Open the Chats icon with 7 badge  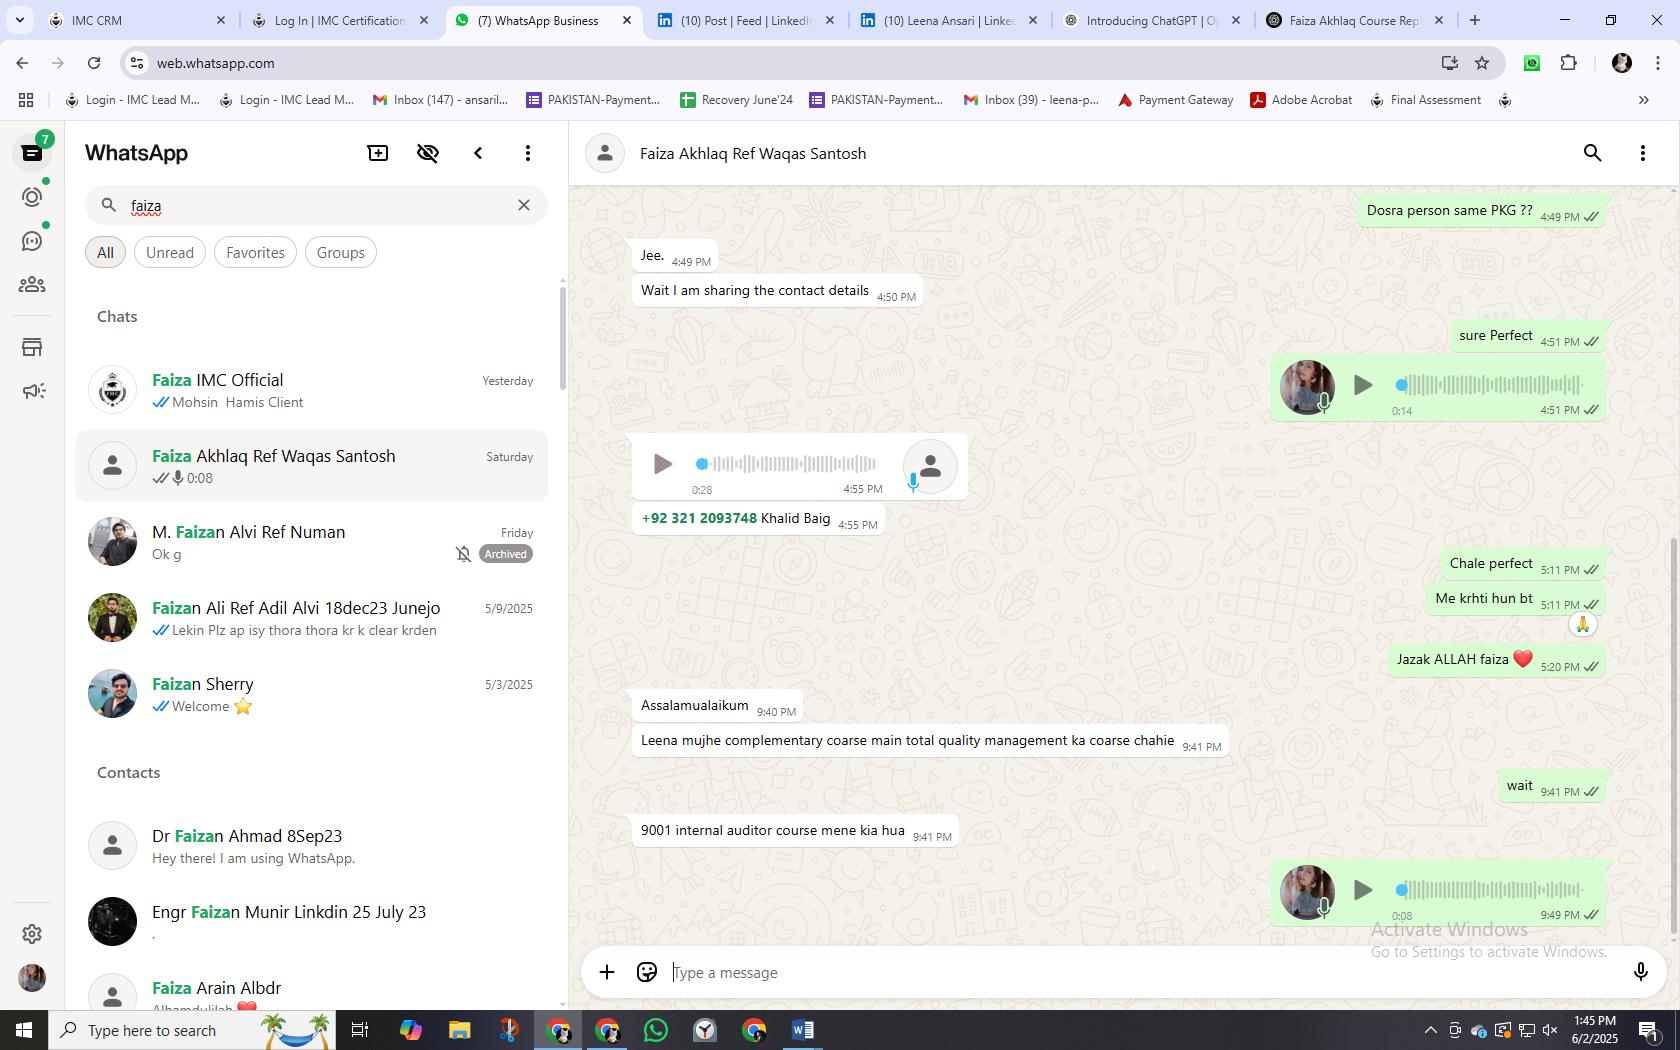pos(32,152)
